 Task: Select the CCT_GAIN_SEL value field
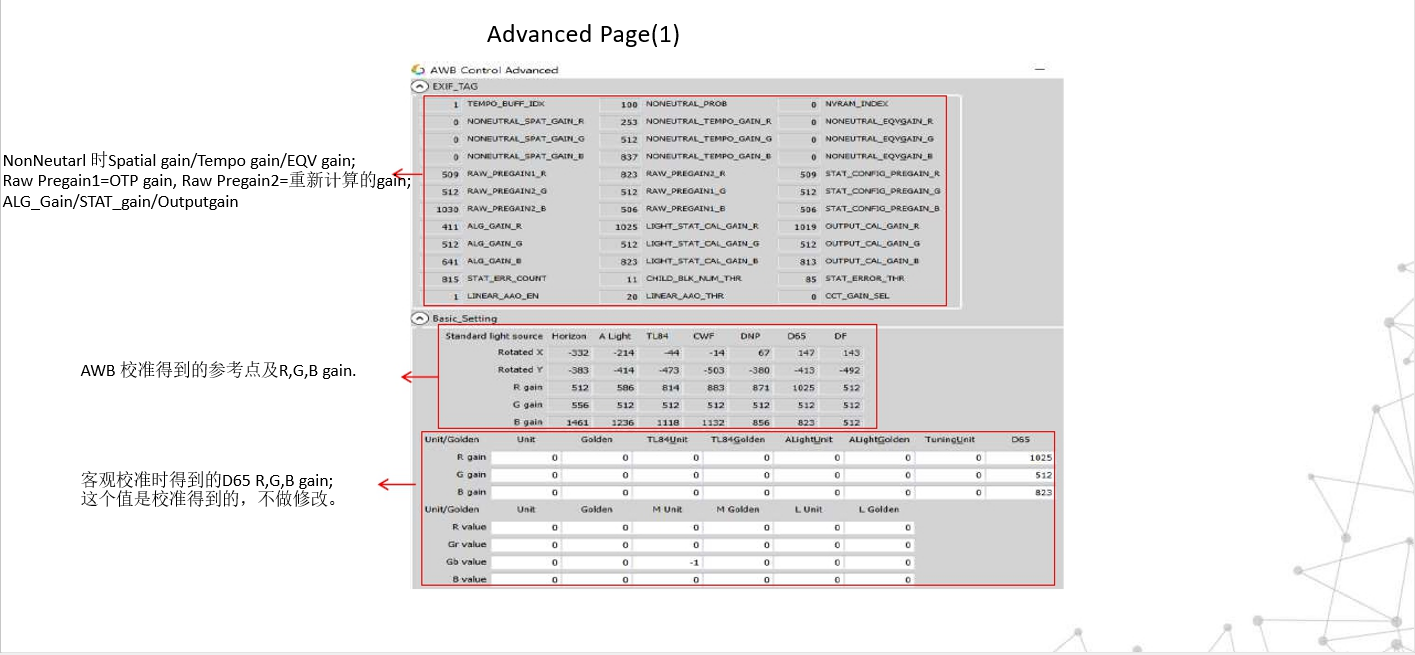[799, 297]
